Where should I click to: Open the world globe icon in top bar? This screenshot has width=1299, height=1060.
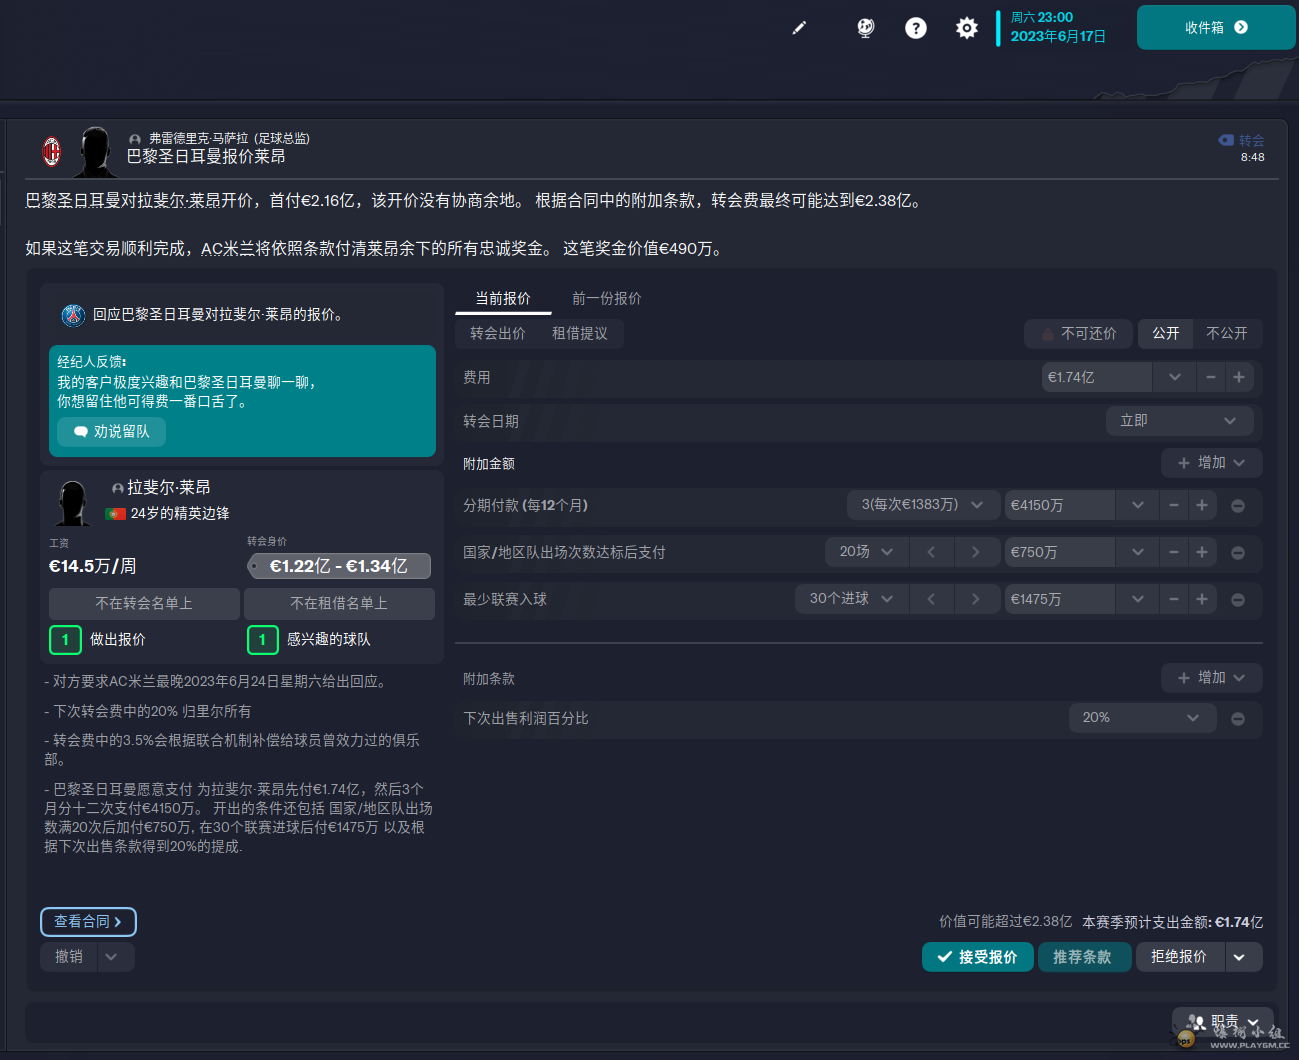point(866,28)
